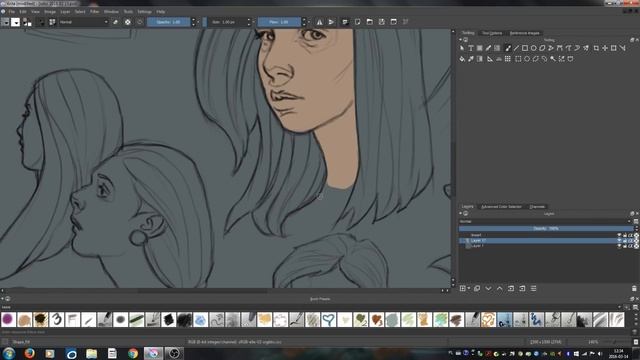Toggle horizontal mirror mode in toolbar
The height and width of the screenshot is (360, 640).
pyautogui.click(x=320, y=22)
